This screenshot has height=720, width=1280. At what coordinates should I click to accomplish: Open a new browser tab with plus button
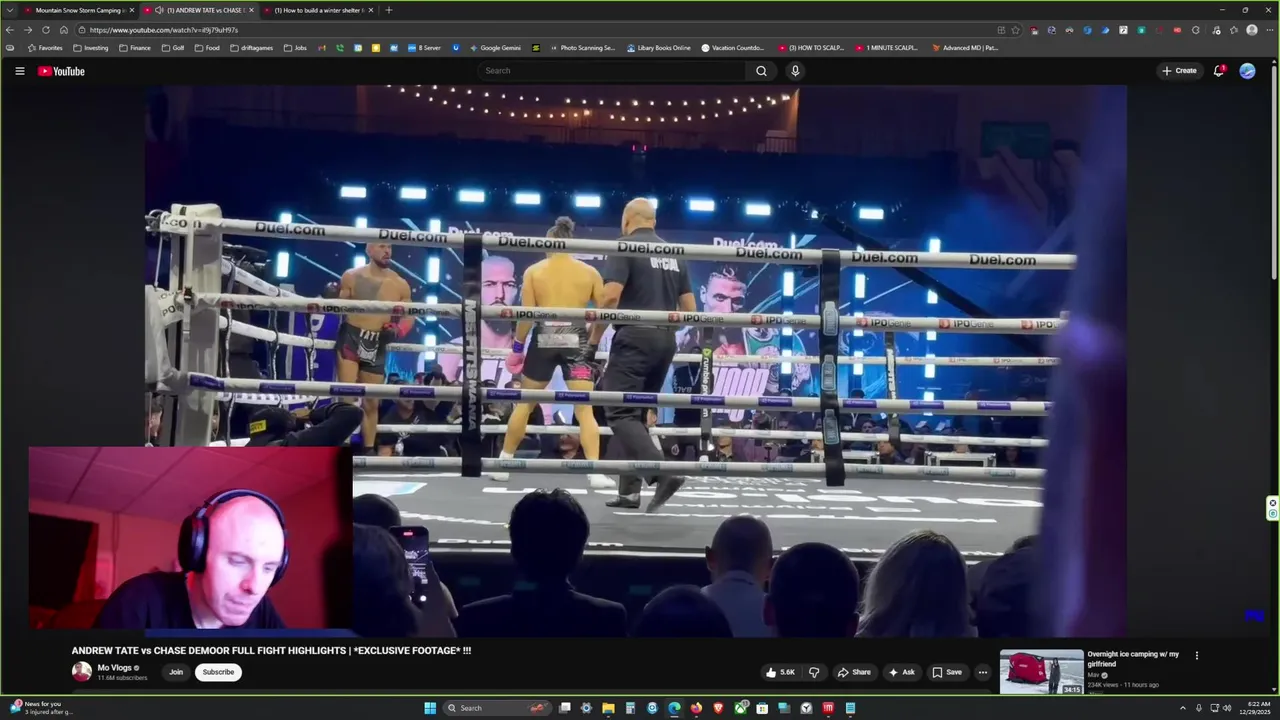click(388, 10)
